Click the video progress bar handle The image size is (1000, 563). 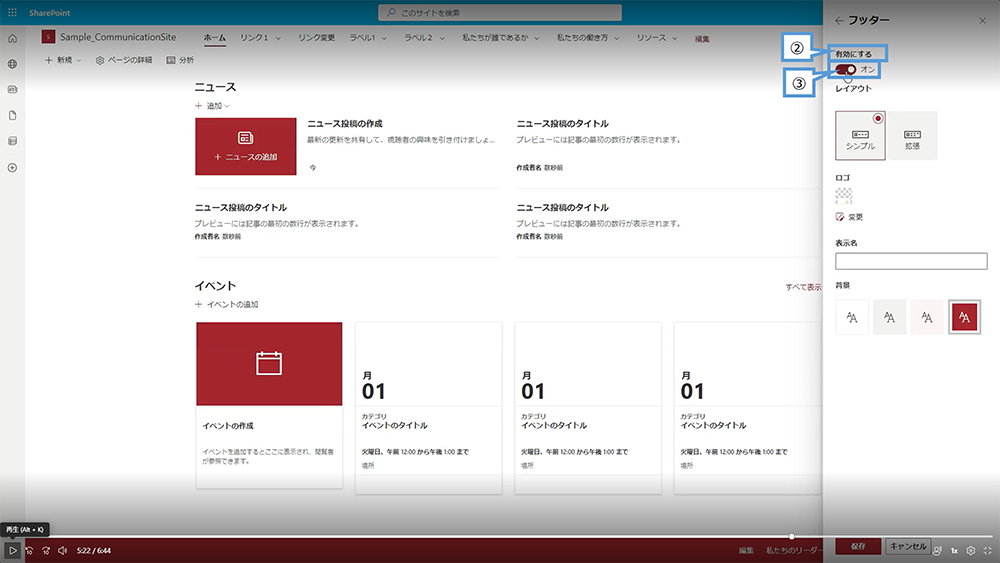(x=791, y=537)
